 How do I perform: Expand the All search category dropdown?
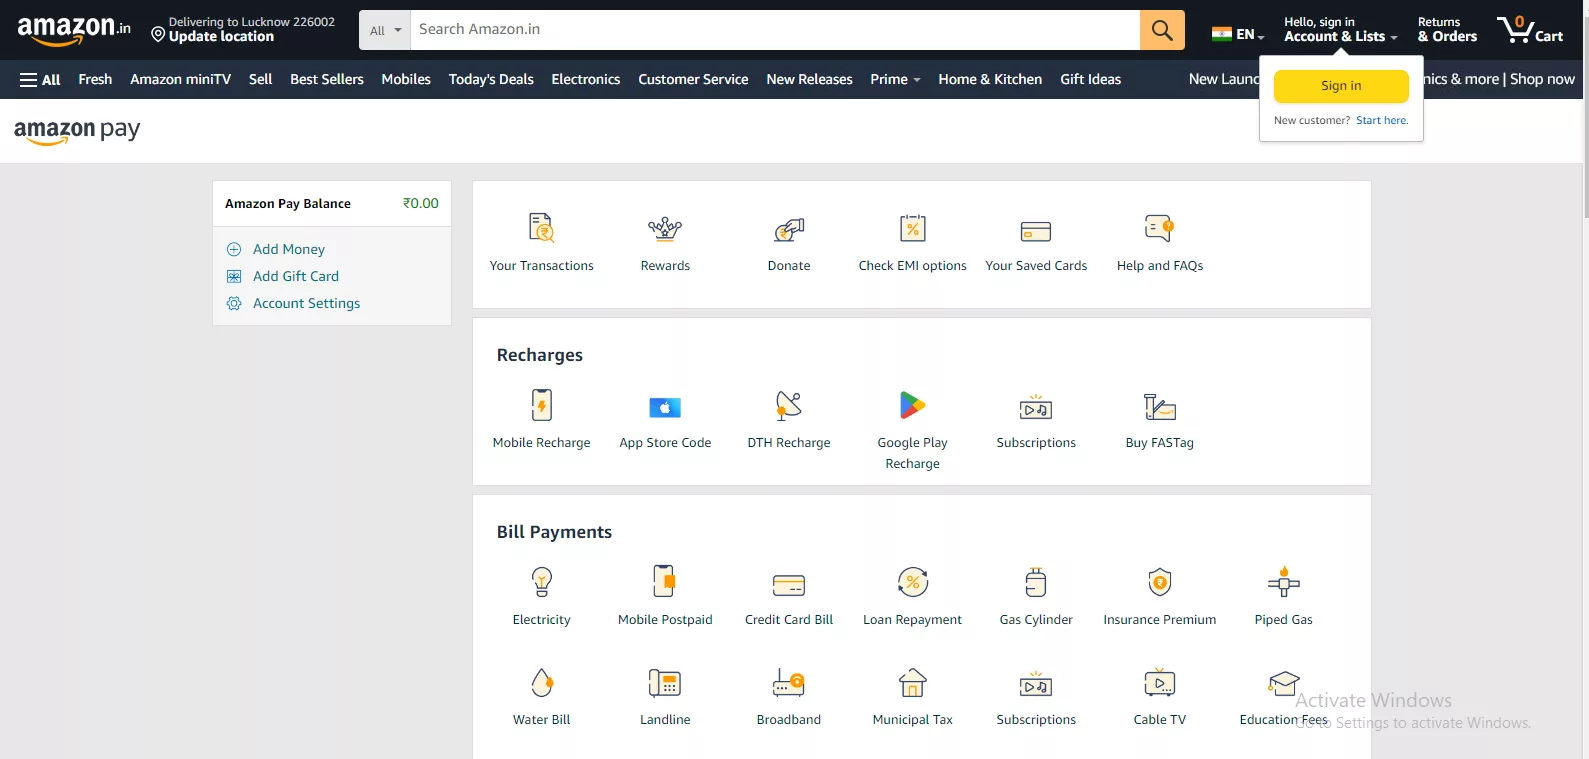tap(385, 30)
